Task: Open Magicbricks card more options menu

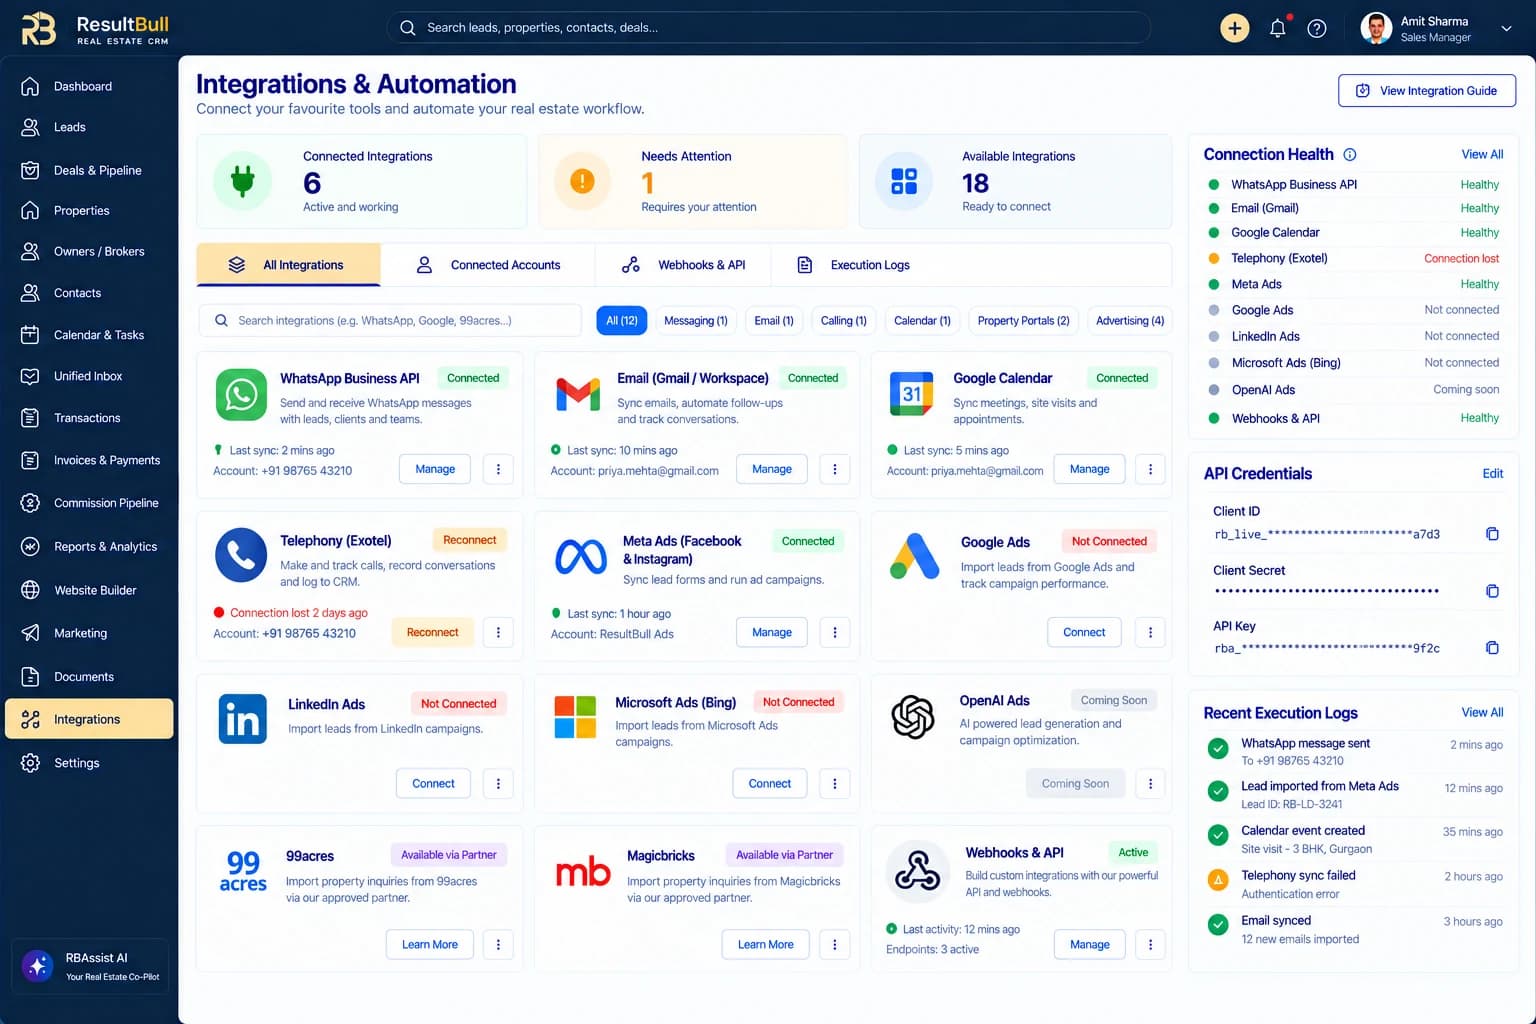Action: point(835,945)
